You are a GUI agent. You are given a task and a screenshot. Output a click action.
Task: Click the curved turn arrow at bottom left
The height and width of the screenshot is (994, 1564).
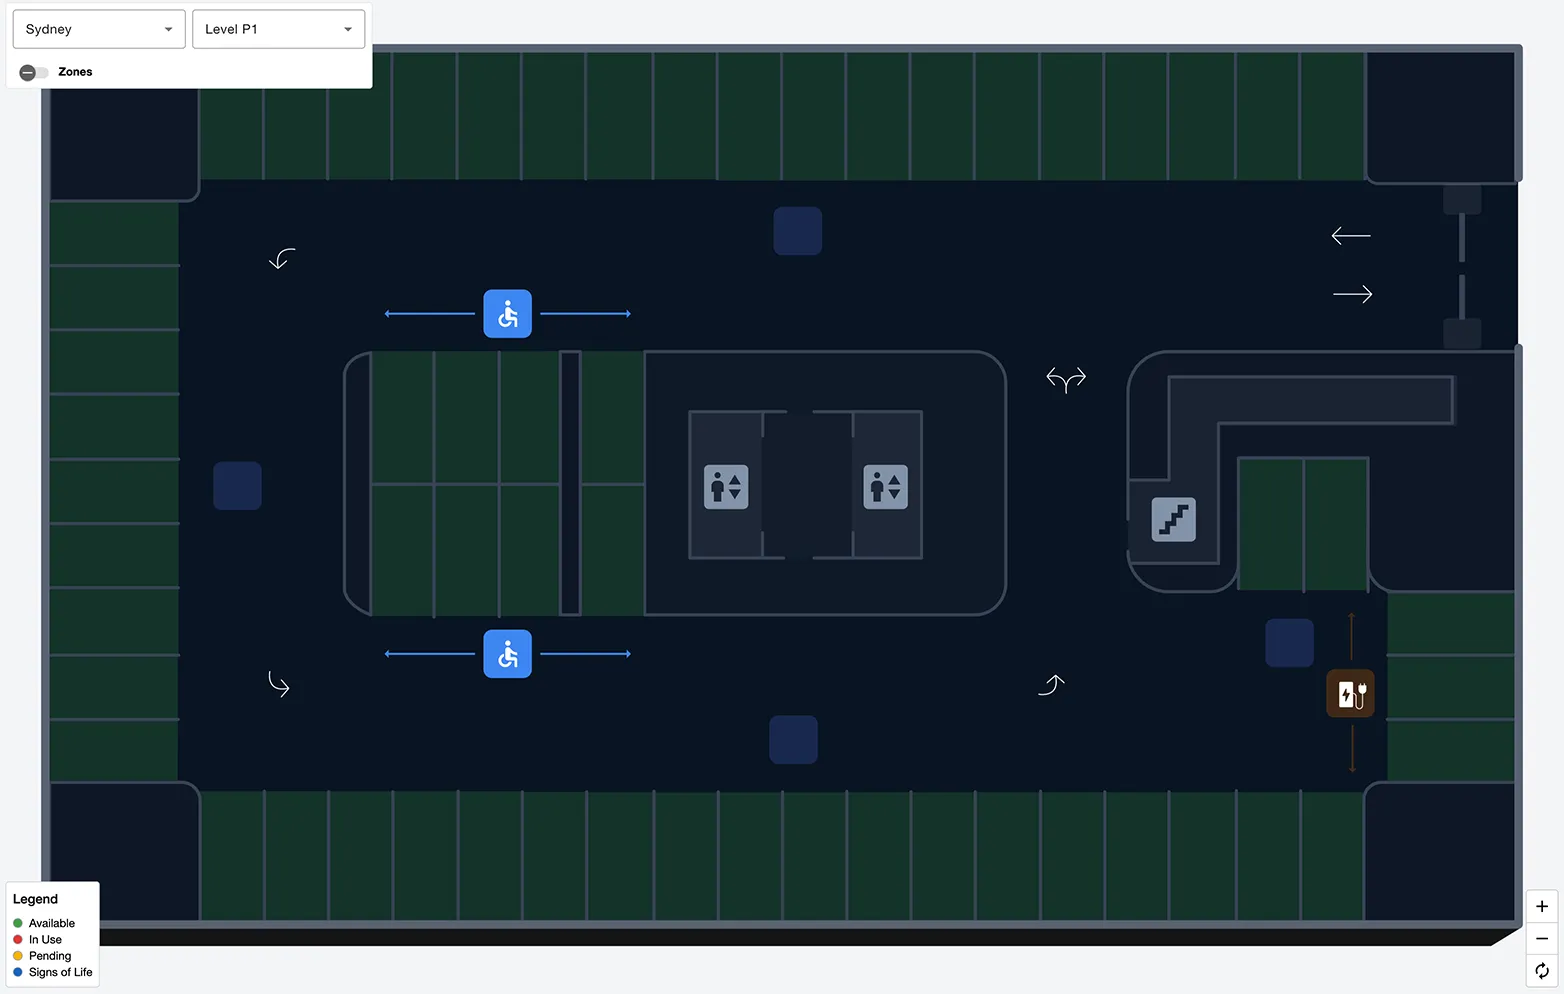point(279,684)
